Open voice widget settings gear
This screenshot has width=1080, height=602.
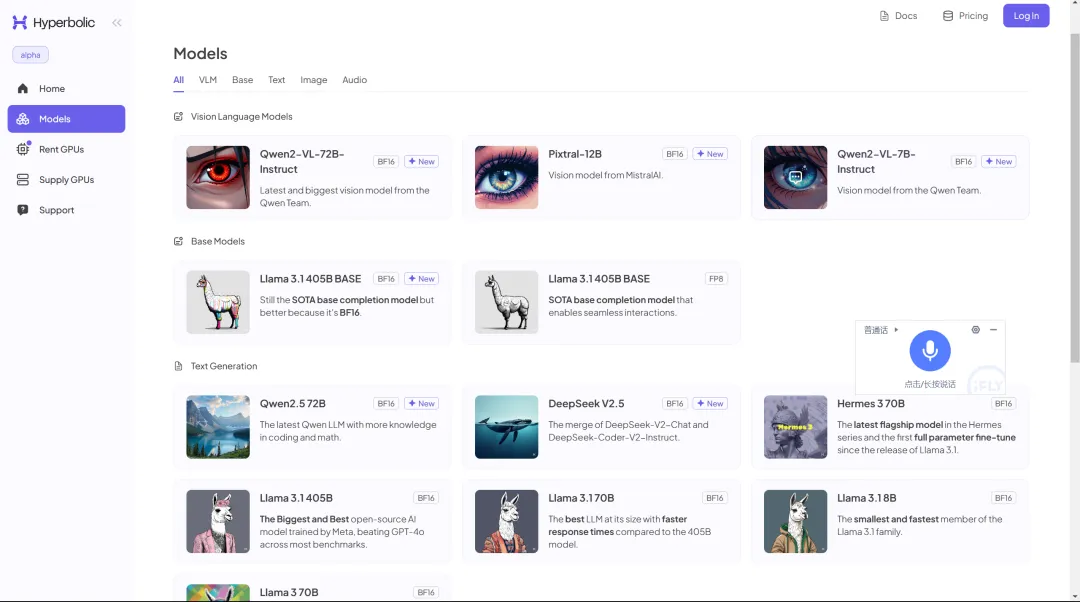975,330
